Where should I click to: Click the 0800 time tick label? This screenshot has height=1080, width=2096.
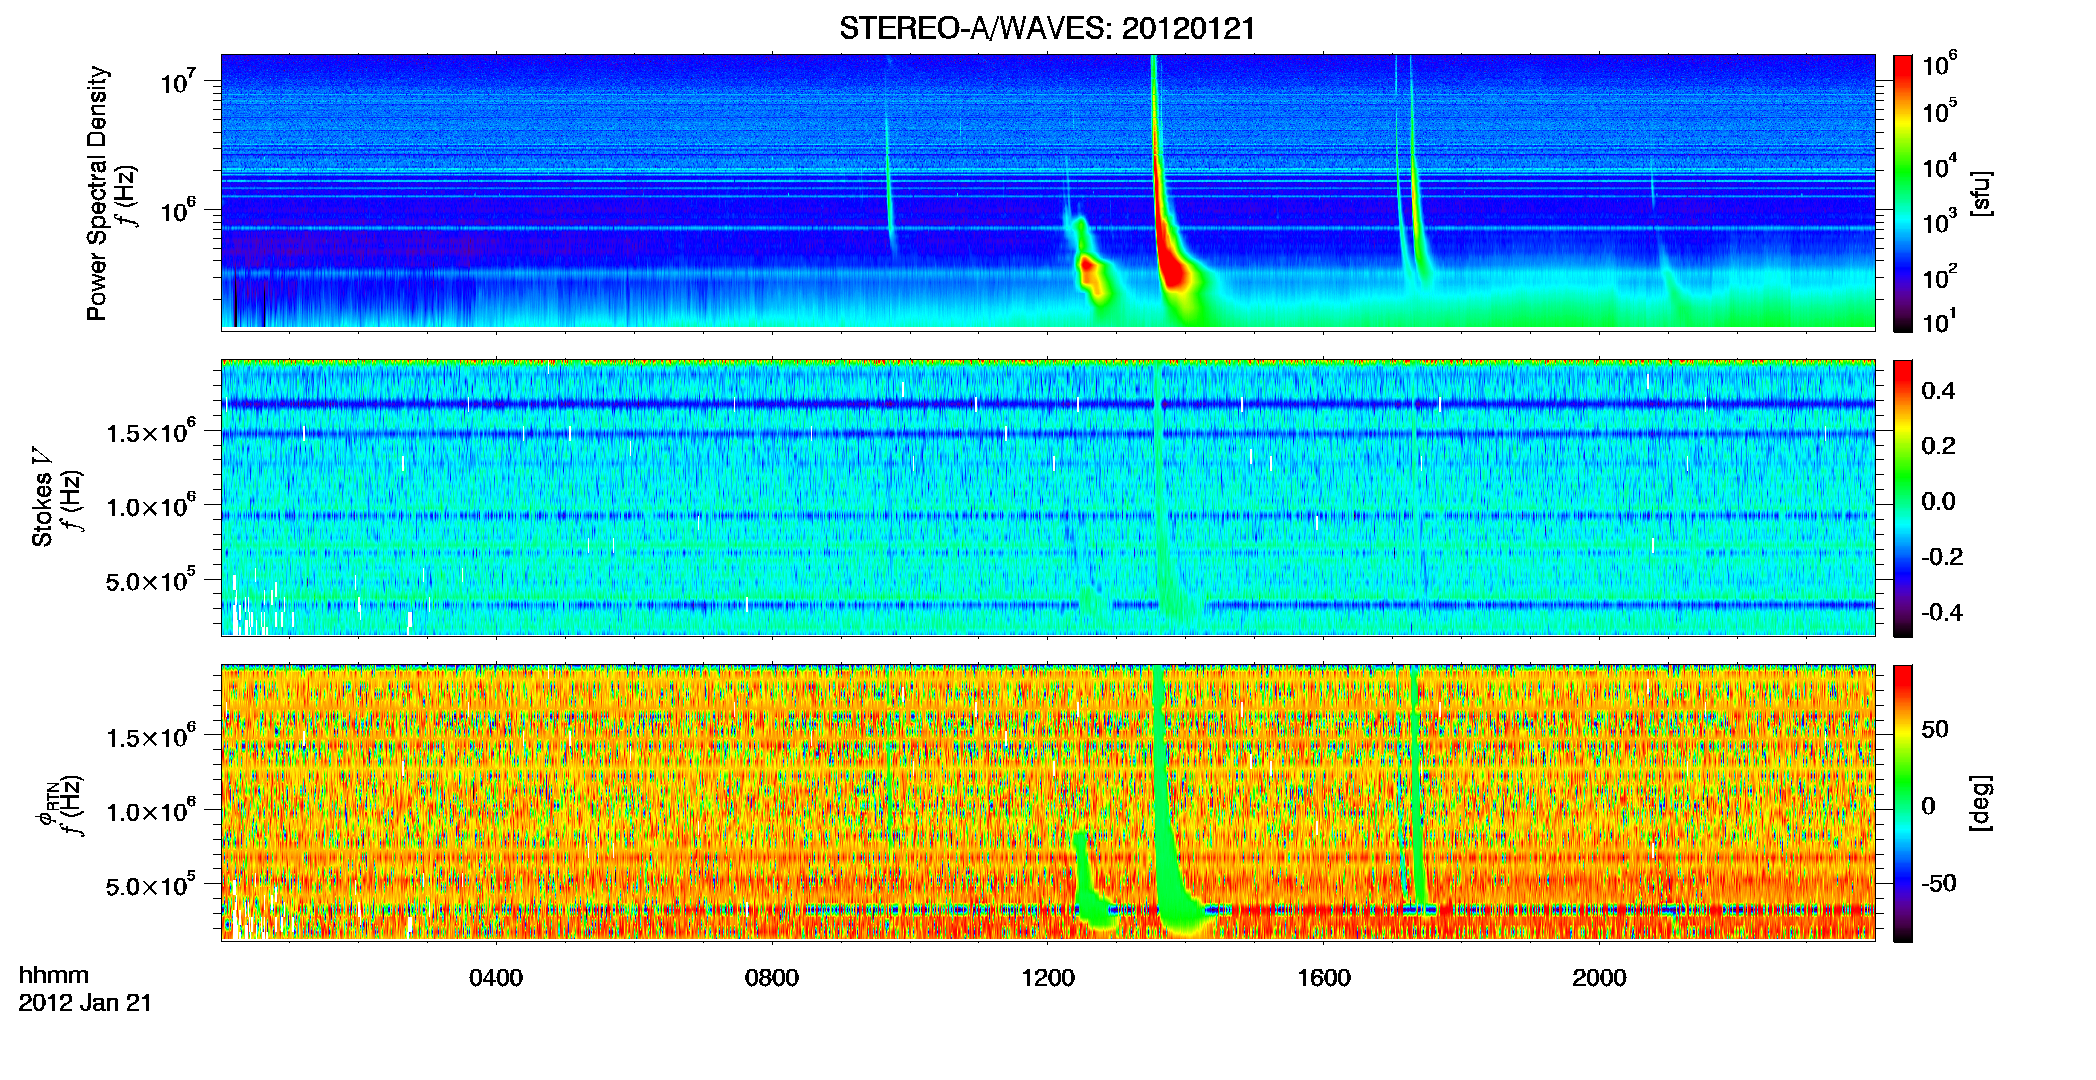pos(772,977)
